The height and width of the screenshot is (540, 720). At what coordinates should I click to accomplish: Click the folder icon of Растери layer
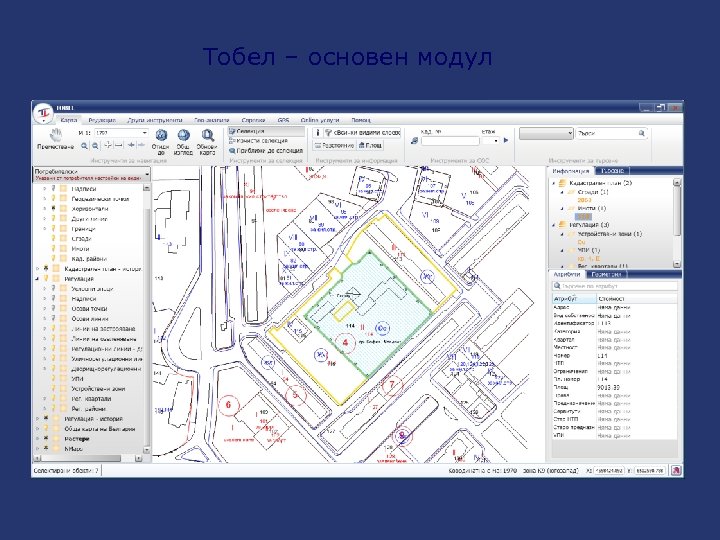56,439
